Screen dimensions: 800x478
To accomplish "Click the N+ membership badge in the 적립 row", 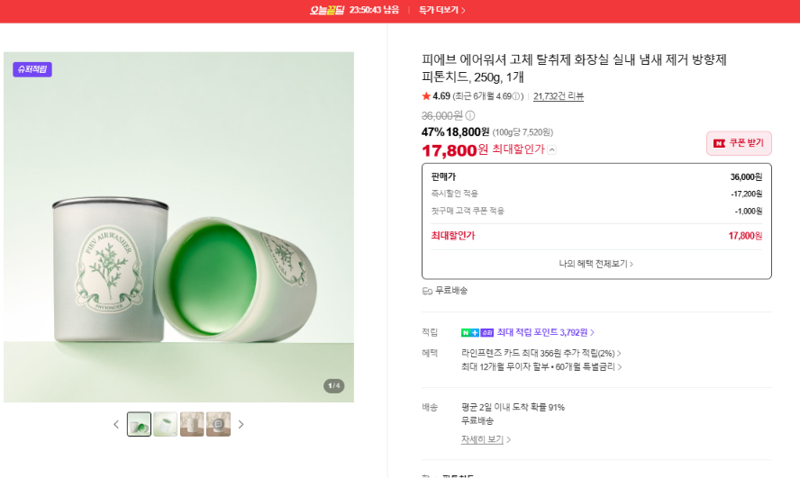I will (470, 333).
